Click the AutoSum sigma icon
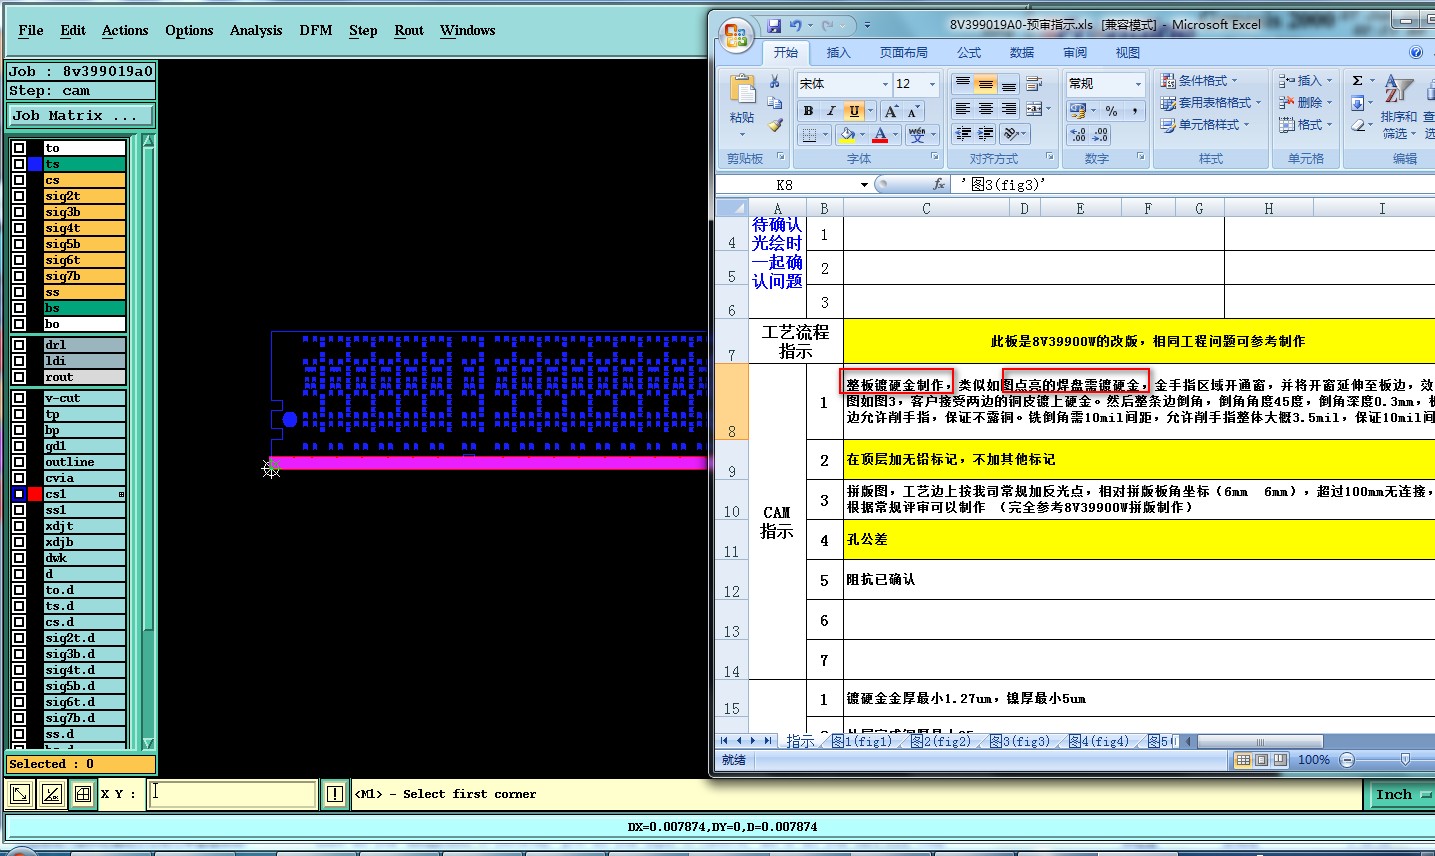Screen dimensions: 1435x856 [x=1358, y=81]
